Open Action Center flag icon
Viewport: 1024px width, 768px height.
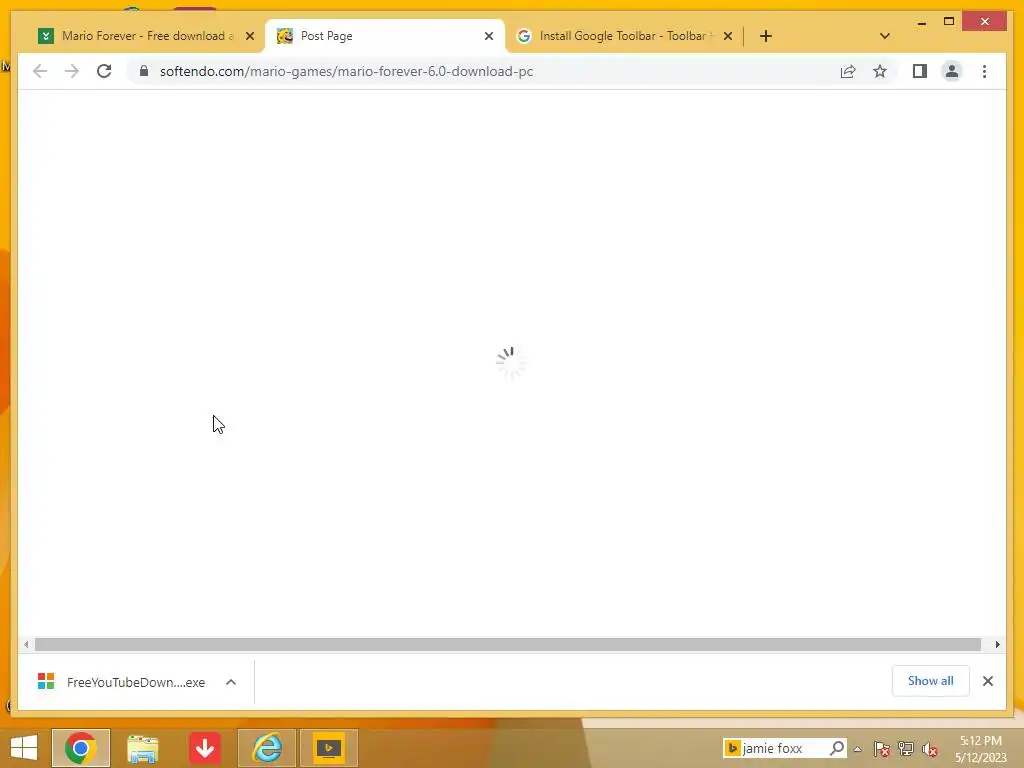pyautogui.click(x=882, y=748)
